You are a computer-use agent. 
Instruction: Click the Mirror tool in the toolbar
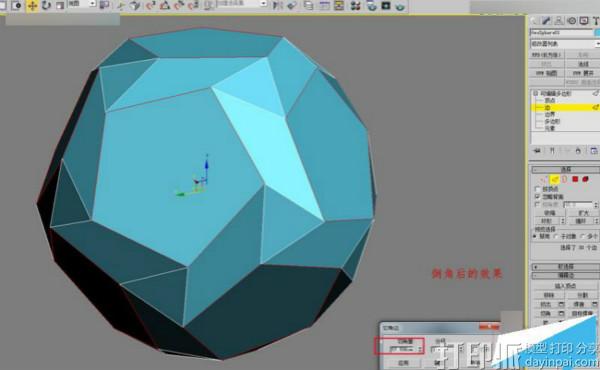(x=278, y=5)
